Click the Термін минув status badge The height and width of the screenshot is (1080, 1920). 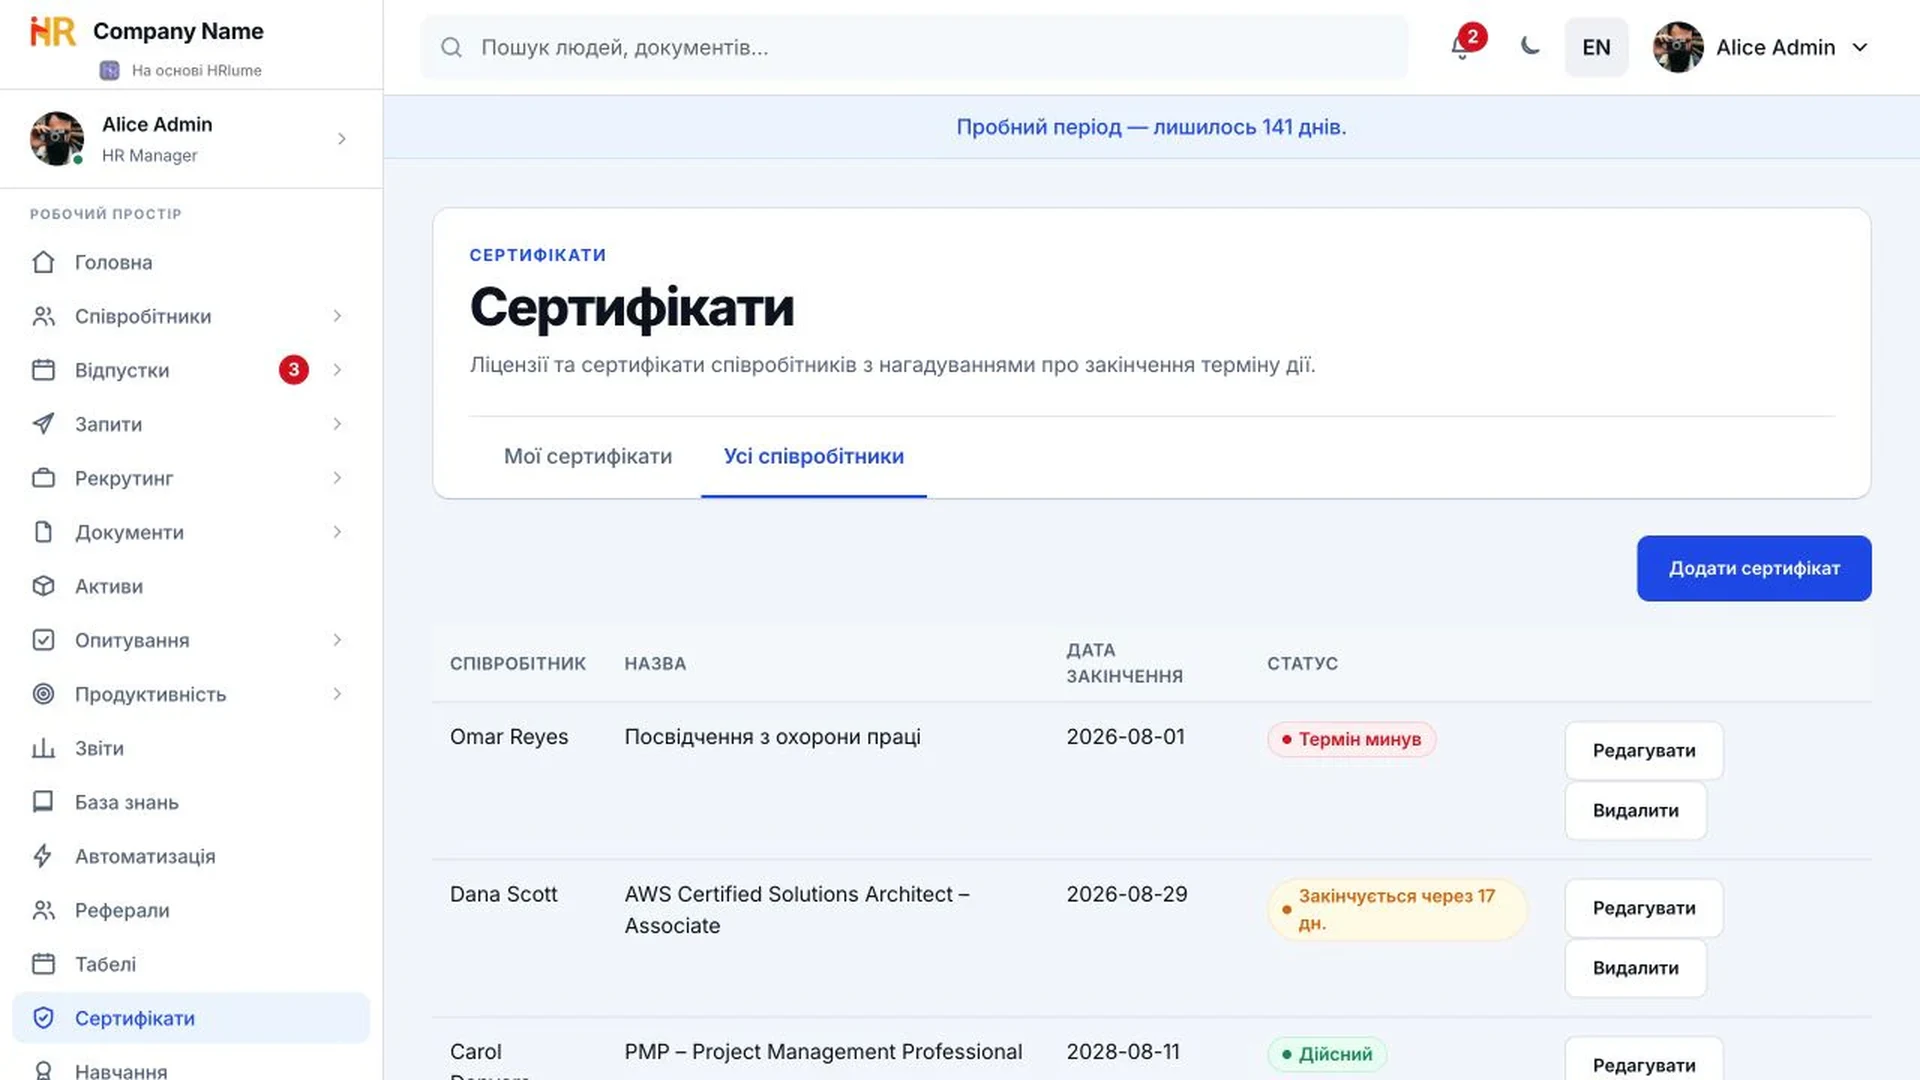click(1351, 739)
